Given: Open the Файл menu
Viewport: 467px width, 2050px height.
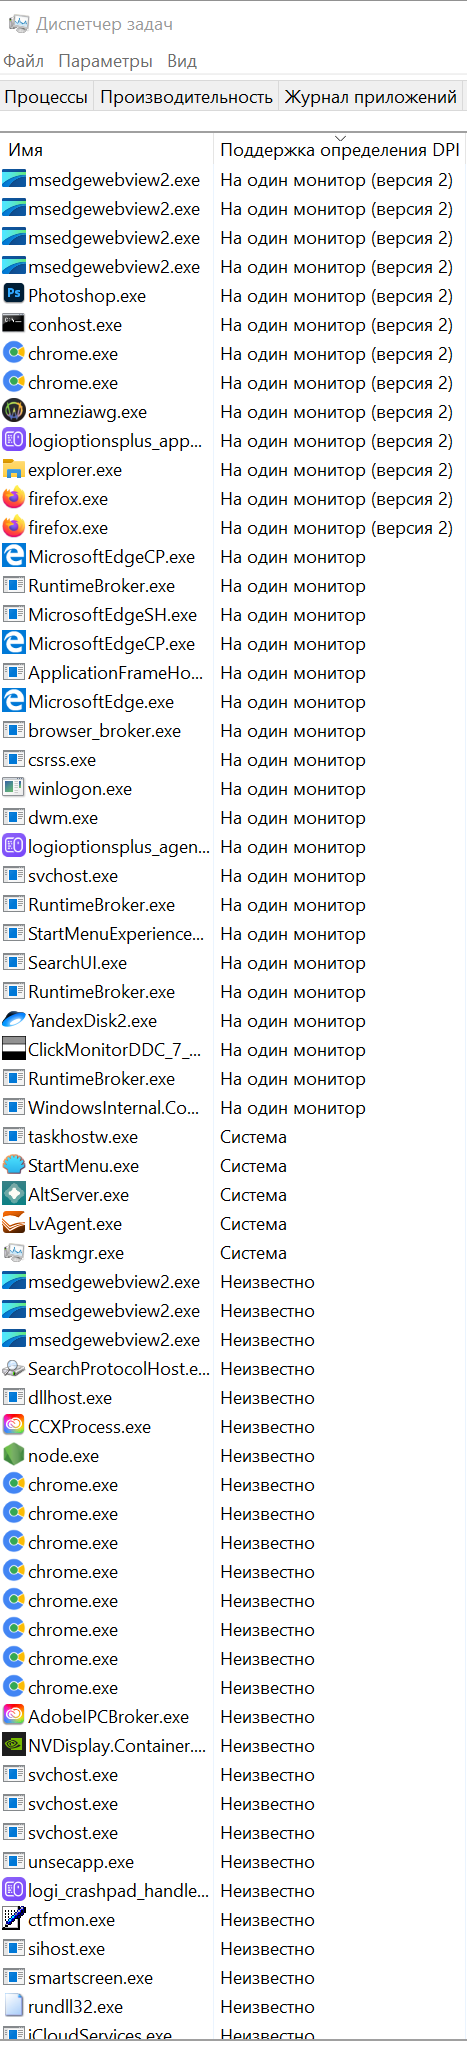Looking at the screenshot, I should click(x=23, y=61).
